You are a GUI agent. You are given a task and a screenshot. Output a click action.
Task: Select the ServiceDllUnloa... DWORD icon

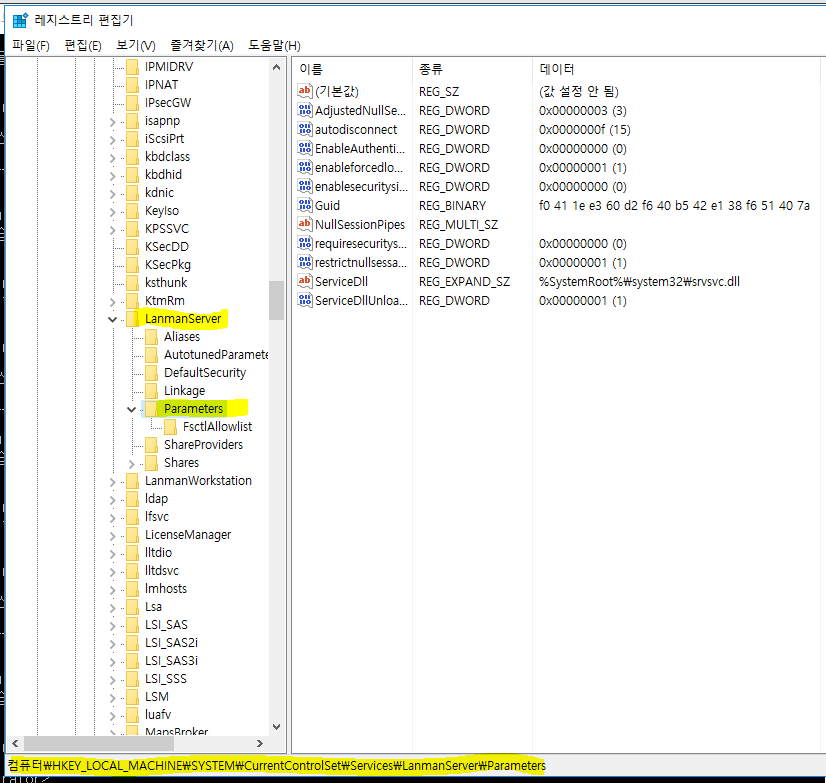point(304,300)
